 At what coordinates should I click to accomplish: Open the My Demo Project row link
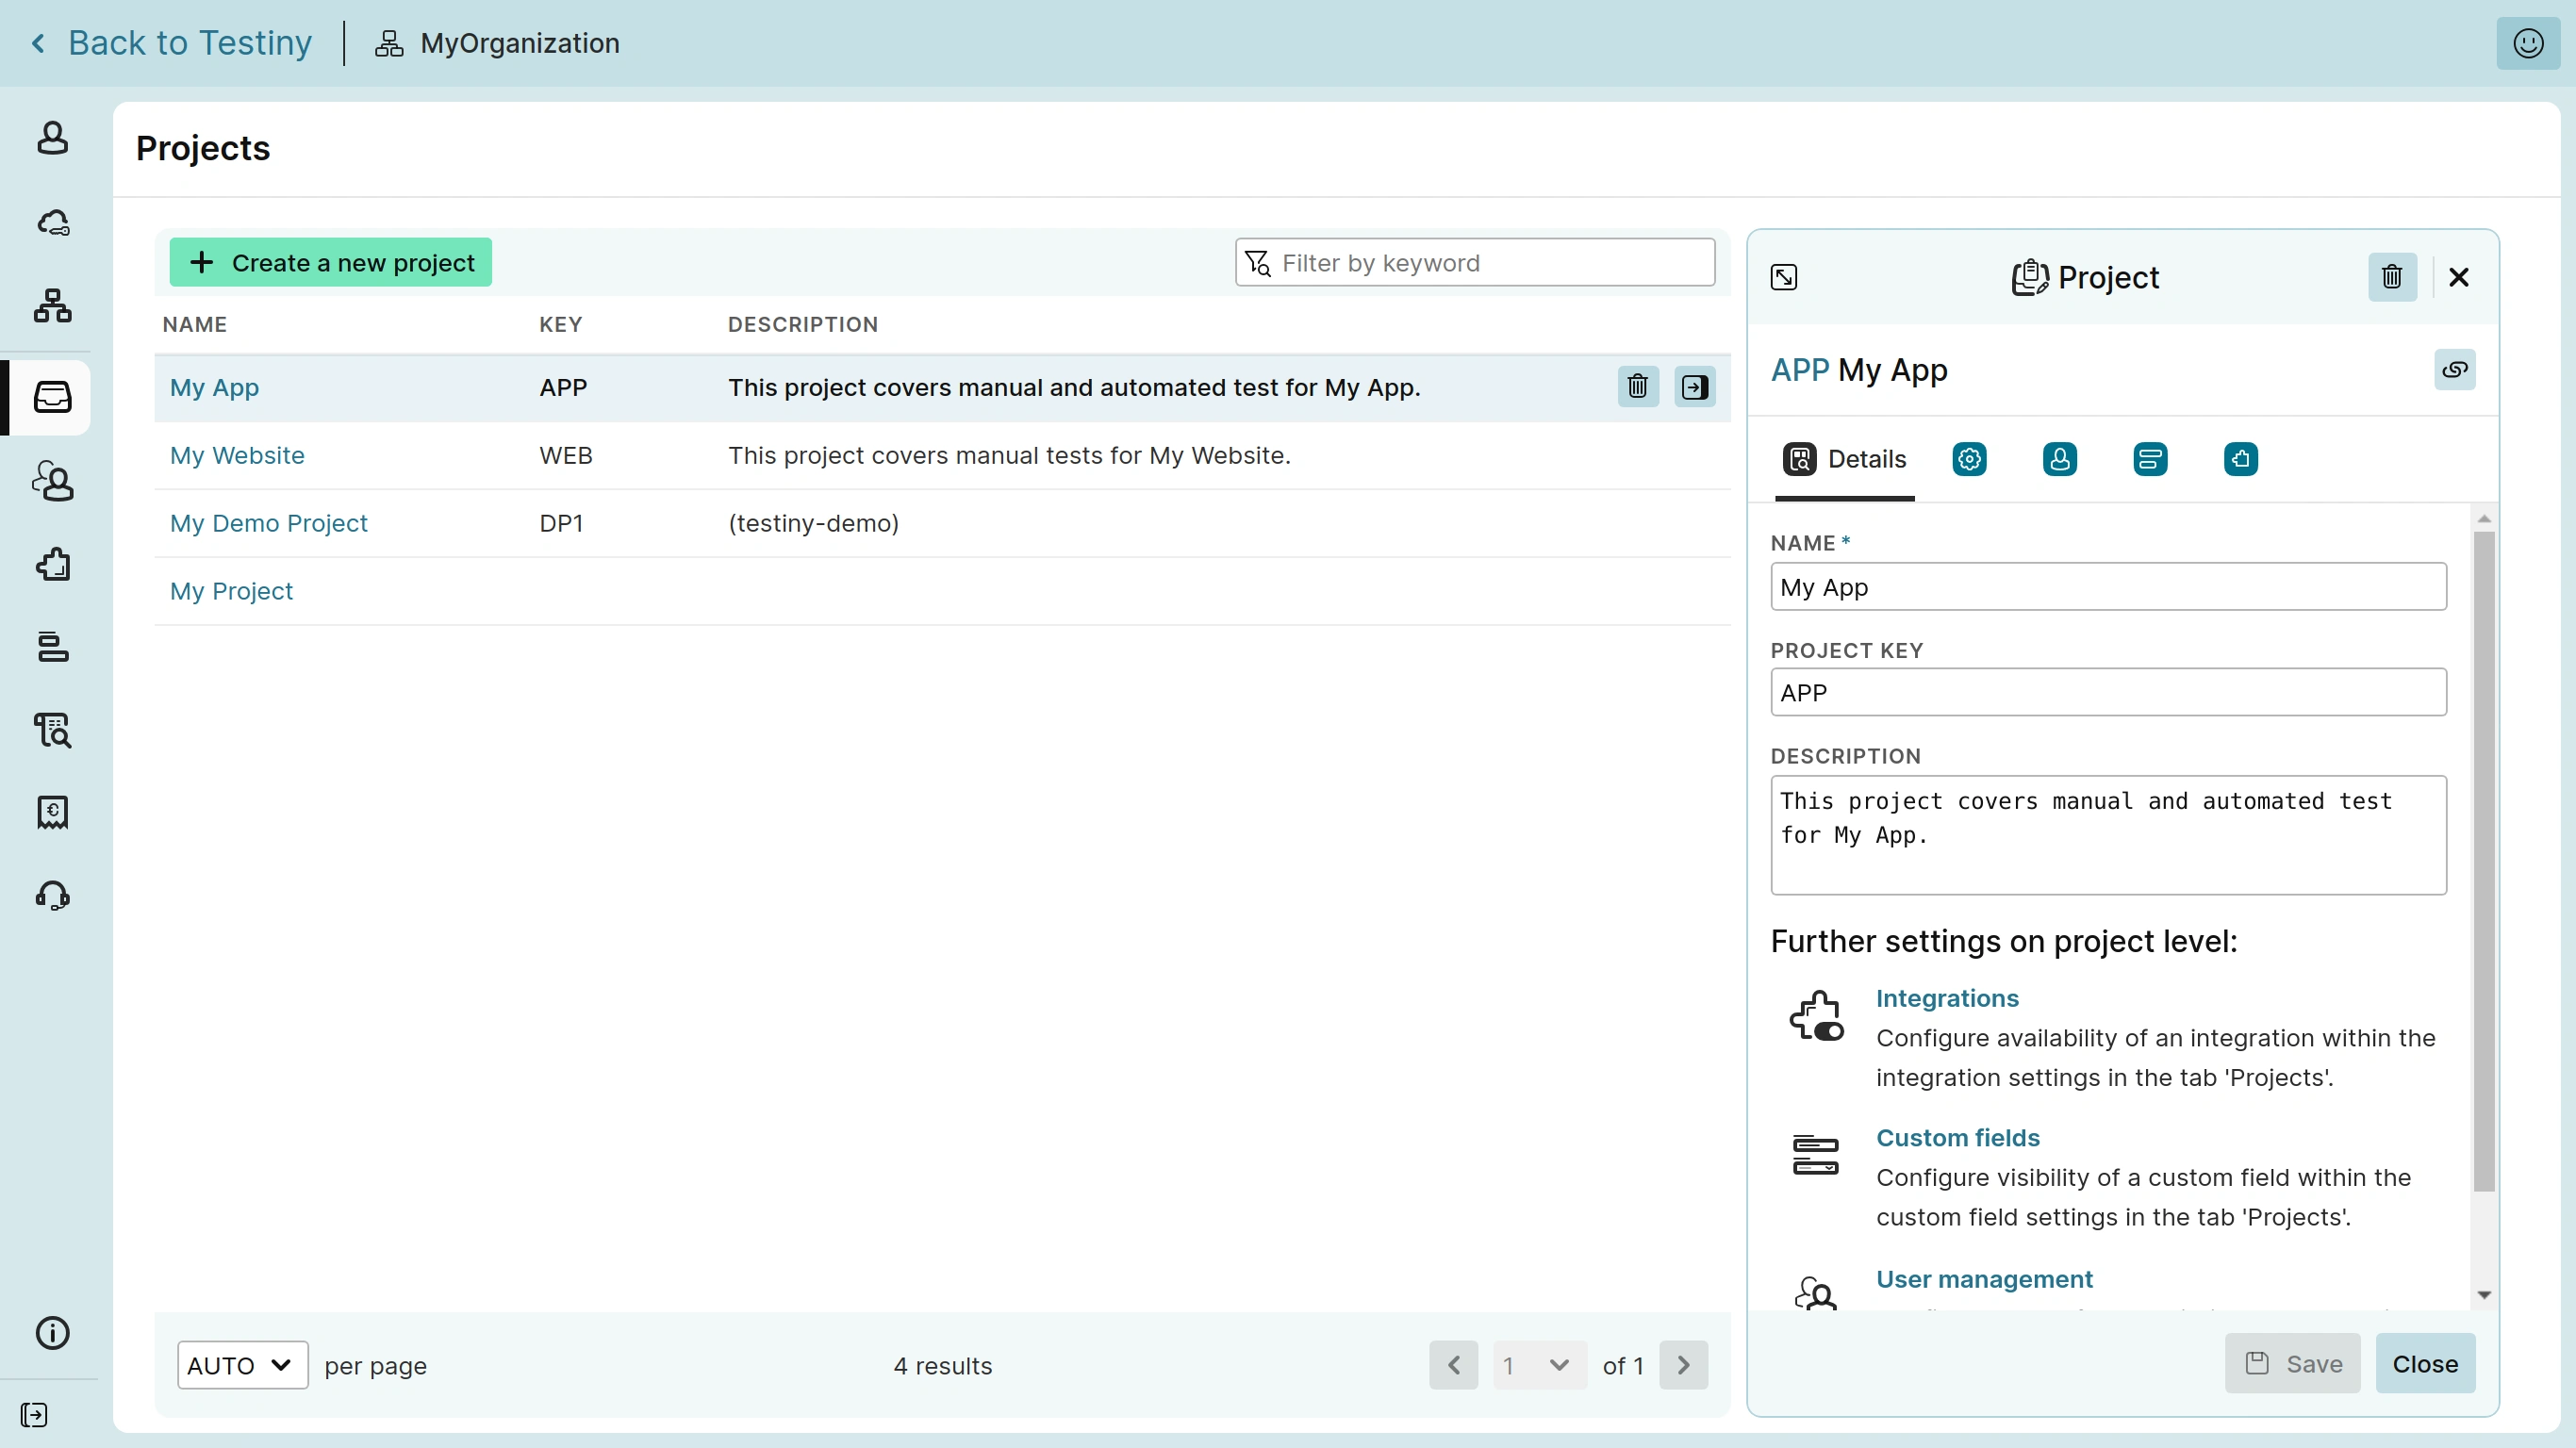[268, 523]
